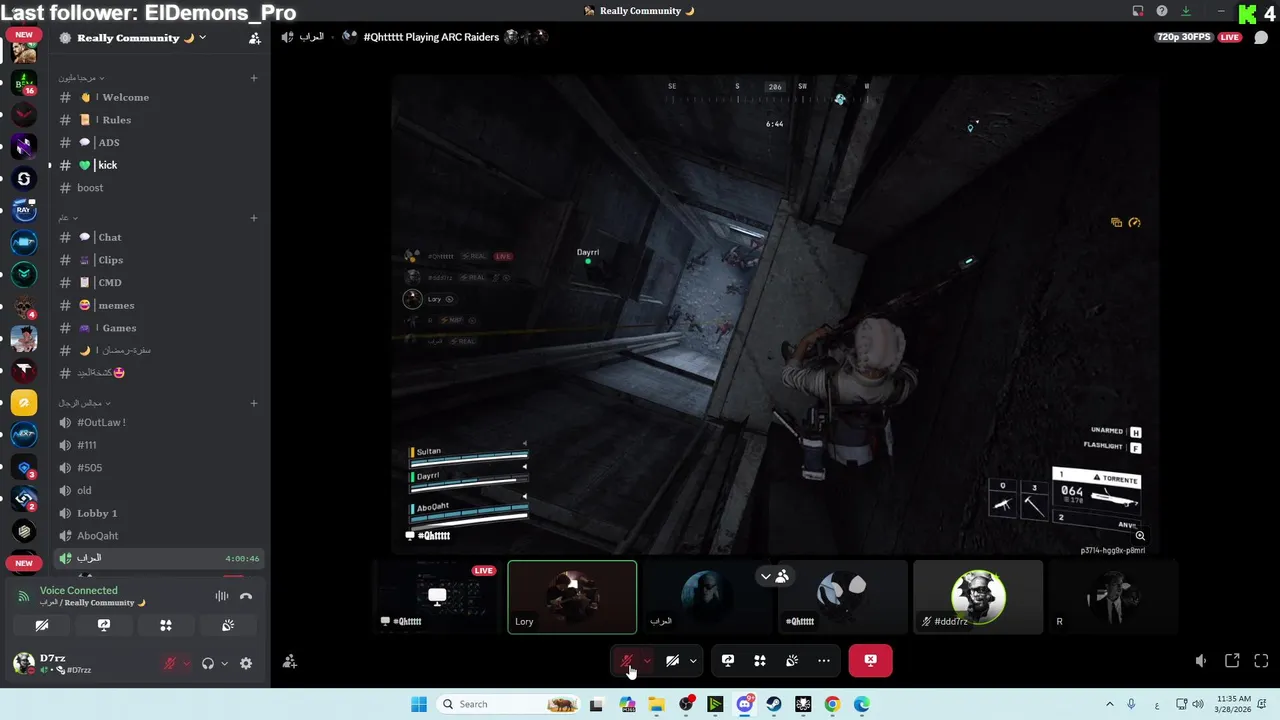The image size is (1280, 720).
Task: Open User Settings gear icon
Action: (x=246, y=663)
